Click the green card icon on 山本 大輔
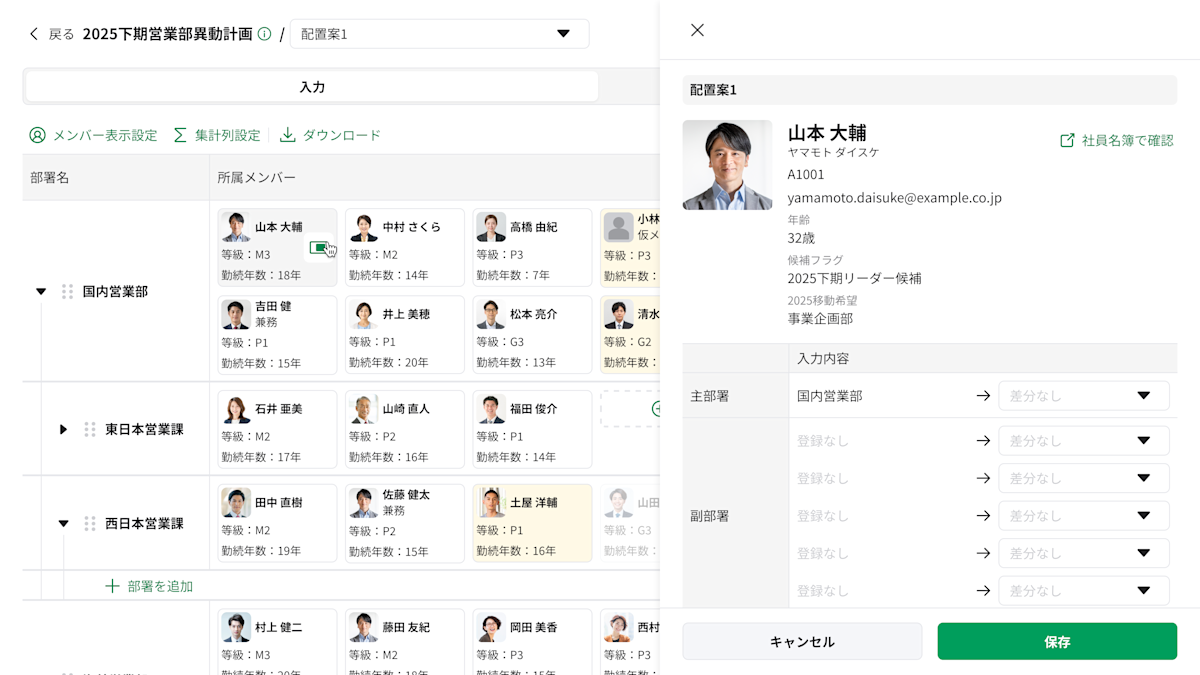Image resolution: width=1200 pixels, height=675 pixels. (318, 247)
